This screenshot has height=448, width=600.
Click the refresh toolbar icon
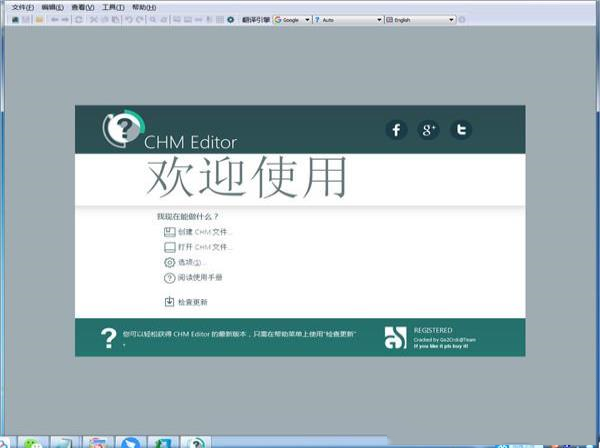[78, 20]
